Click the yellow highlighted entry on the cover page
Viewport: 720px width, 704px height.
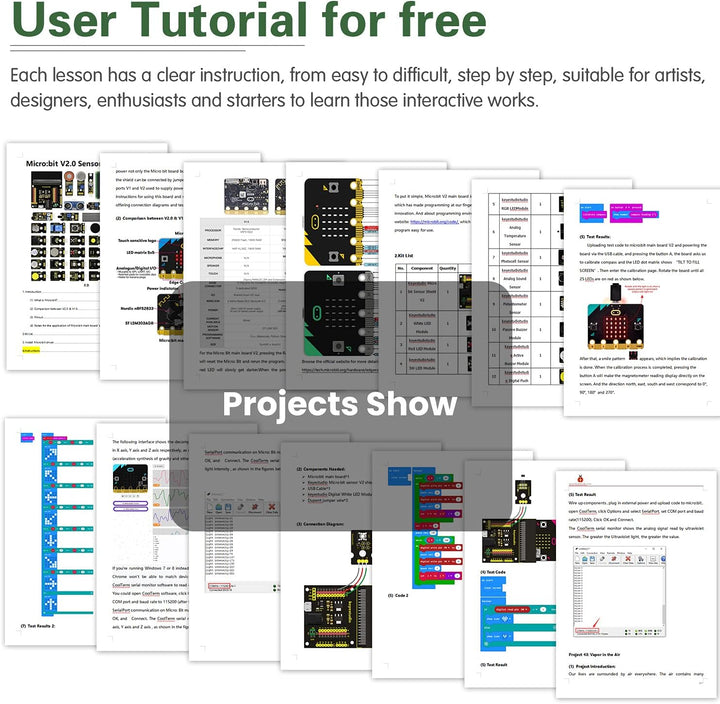31,350
